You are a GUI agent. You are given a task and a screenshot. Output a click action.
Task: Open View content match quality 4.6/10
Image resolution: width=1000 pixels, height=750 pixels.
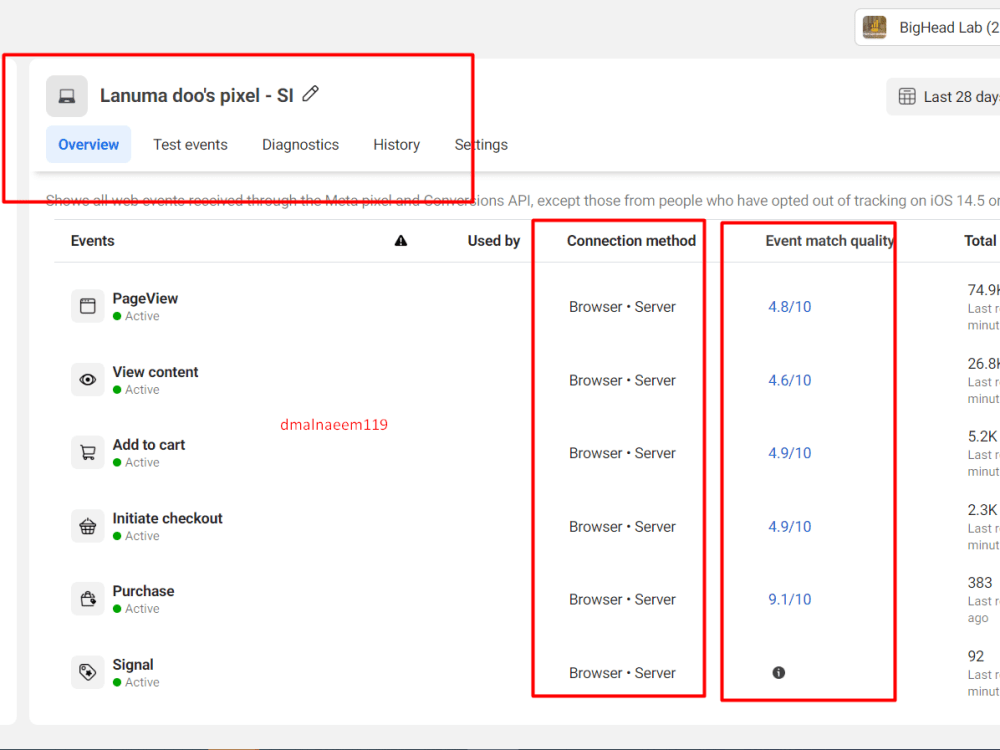point(790,380)
